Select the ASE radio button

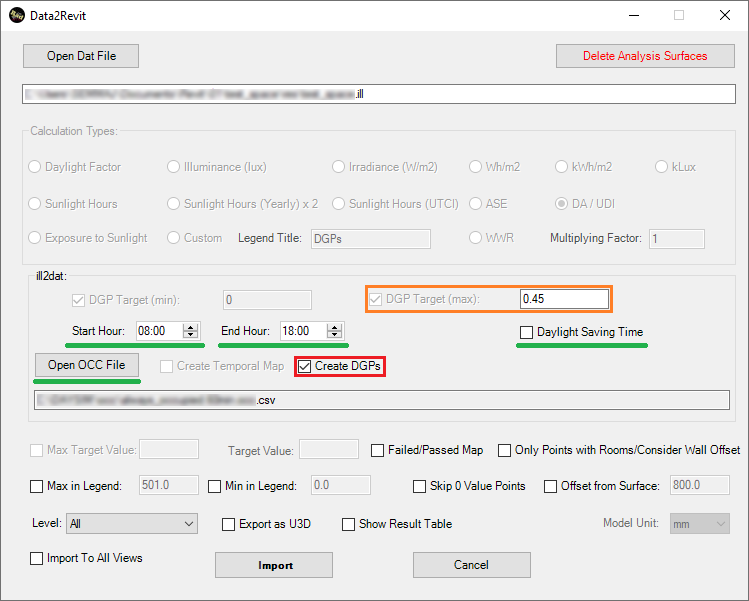pyautogui.click(x=475, y=204)
